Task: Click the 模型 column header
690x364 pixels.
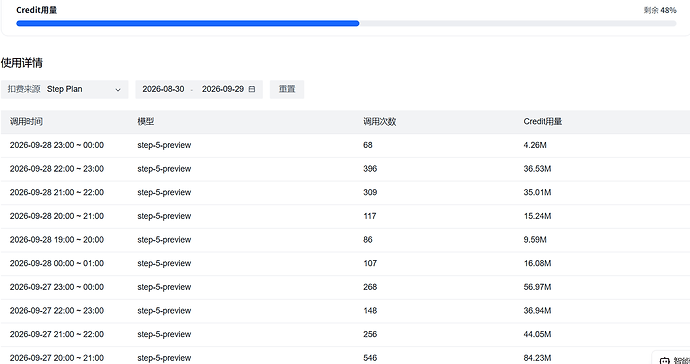Action: pos(146,122)
